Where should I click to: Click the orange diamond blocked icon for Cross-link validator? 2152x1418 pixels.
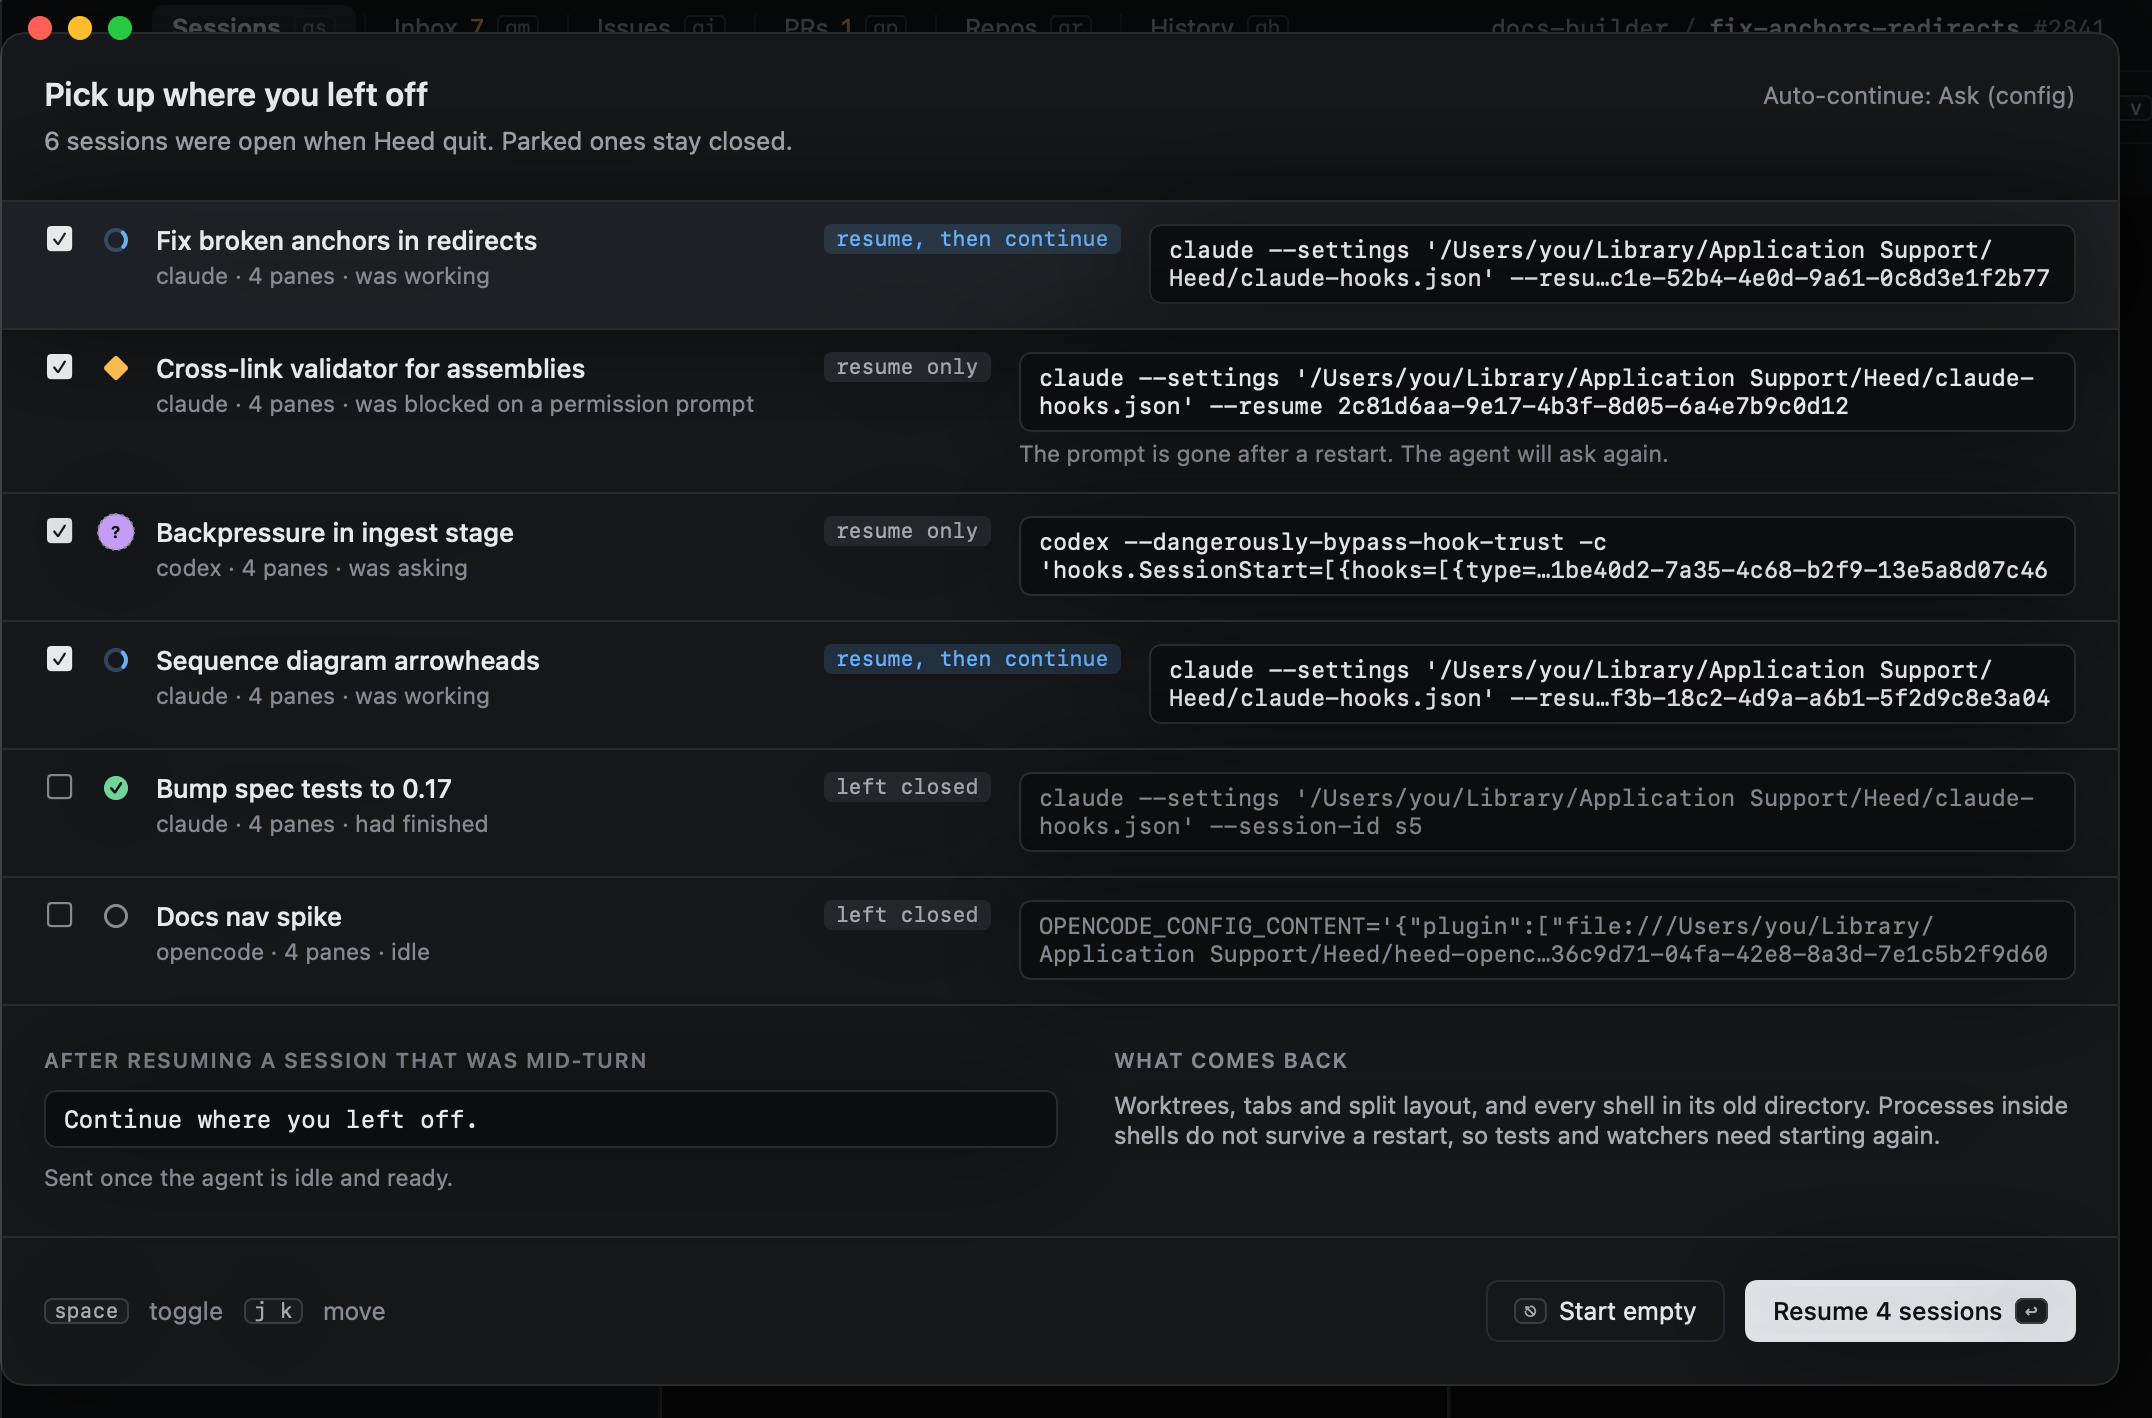pyautogui.click(x=116, y=368)
